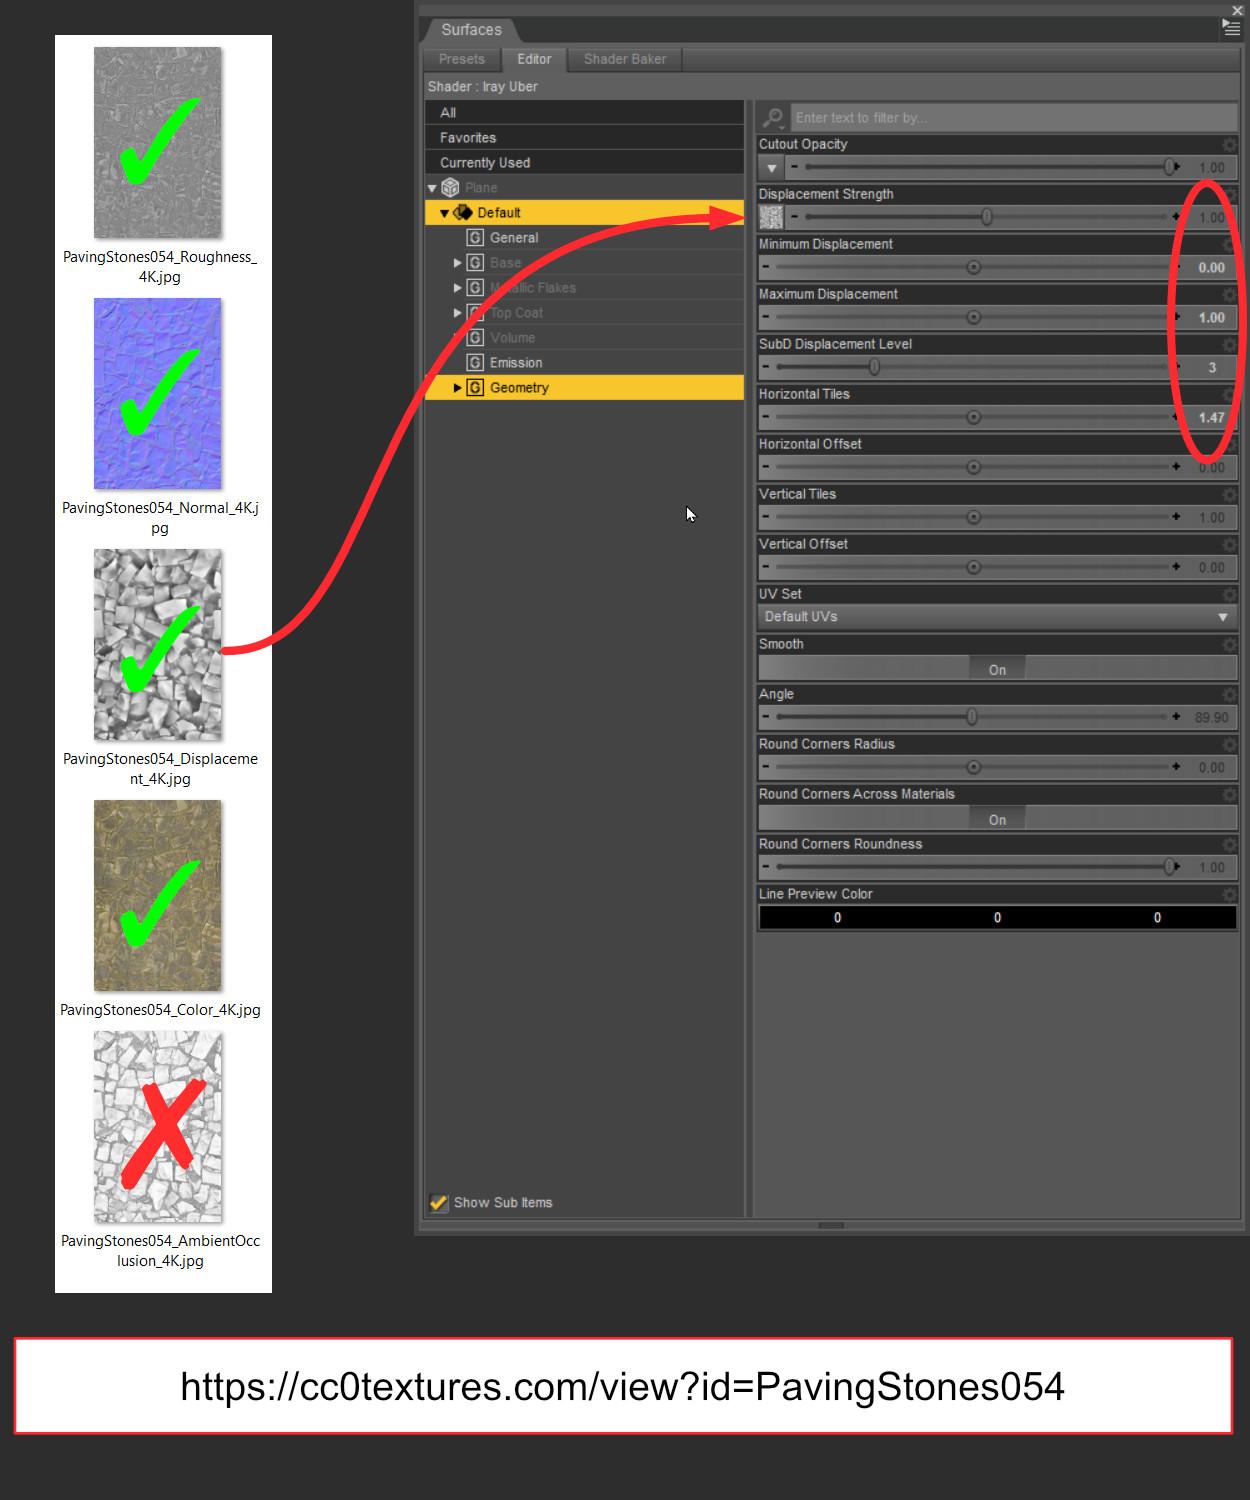
Task: Open the Line Preview Color gear icon
Action: click(1230, 895)
